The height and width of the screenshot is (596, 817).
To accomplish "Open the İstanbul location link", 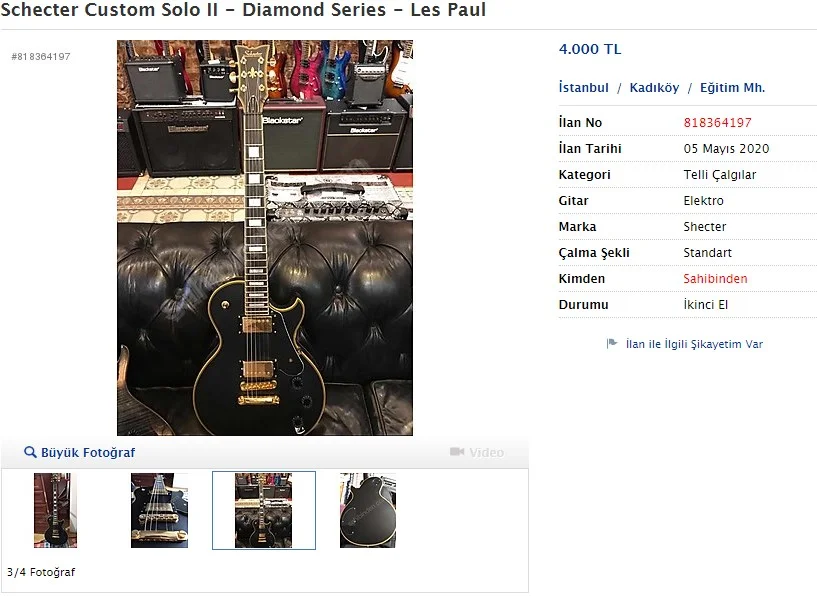I will tap(584, 88).
